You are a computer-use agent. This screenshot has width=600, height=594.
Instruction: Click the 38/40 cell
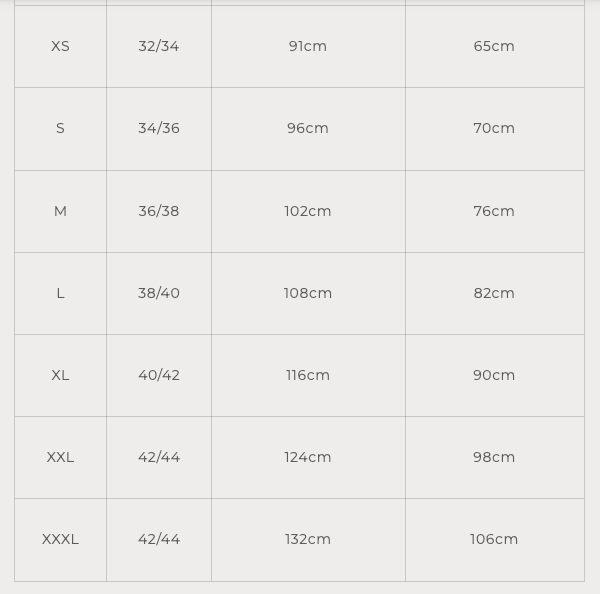pos(159,294)
